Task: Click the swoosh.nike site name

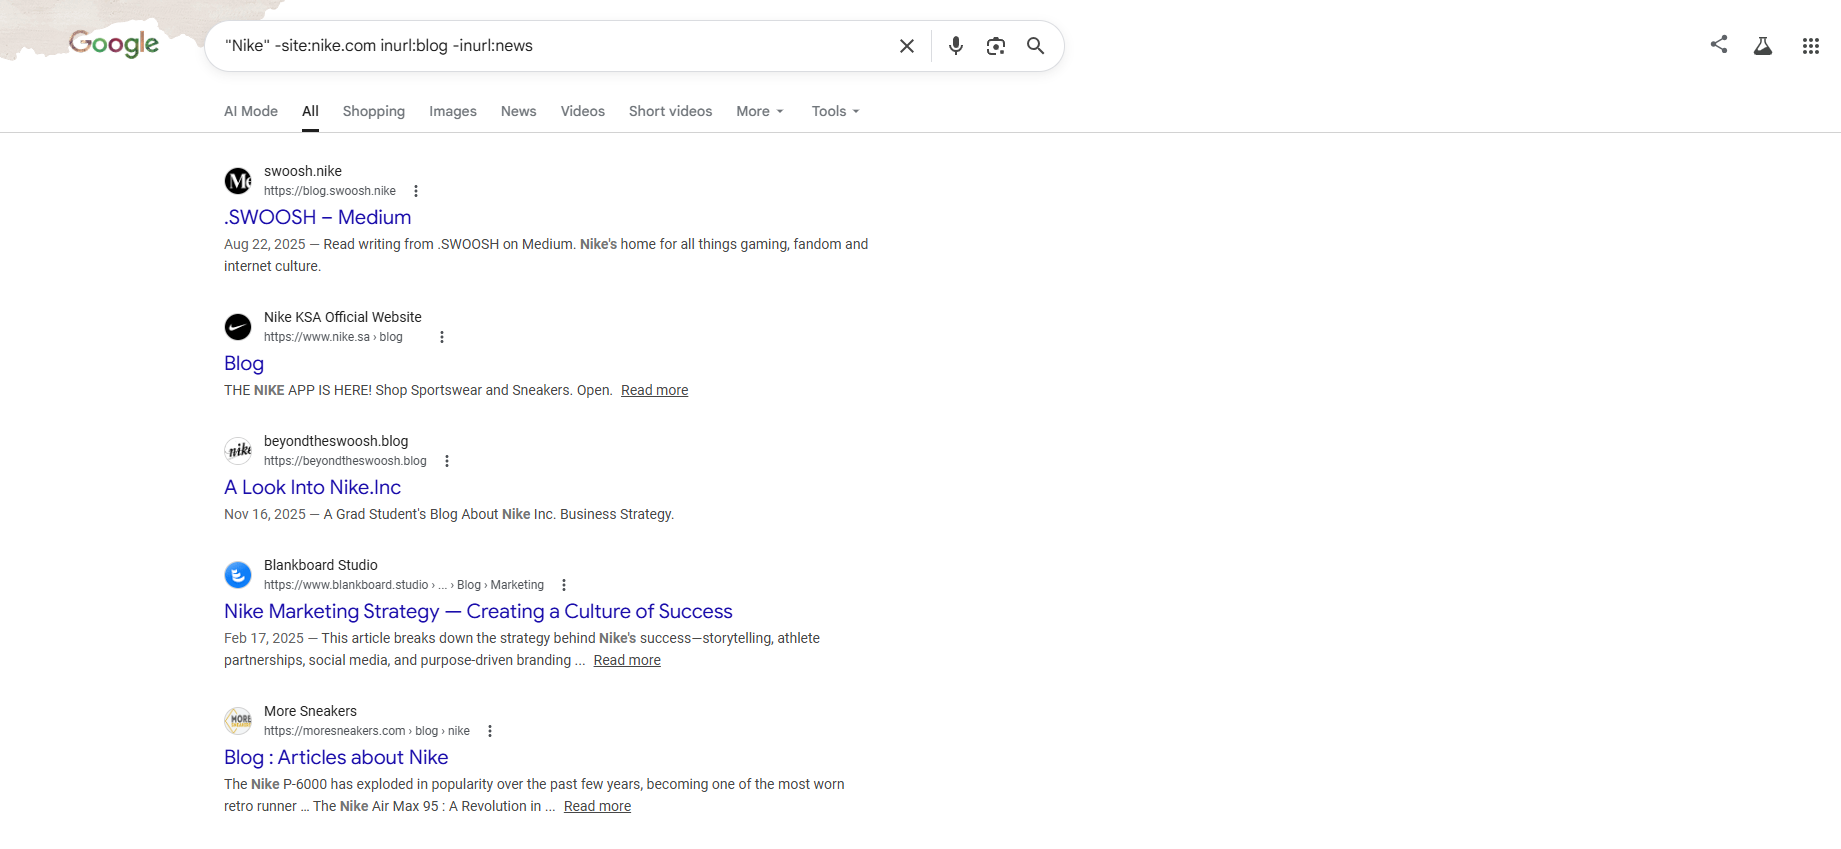Action: pyautogui.click(x=303, y=171)
